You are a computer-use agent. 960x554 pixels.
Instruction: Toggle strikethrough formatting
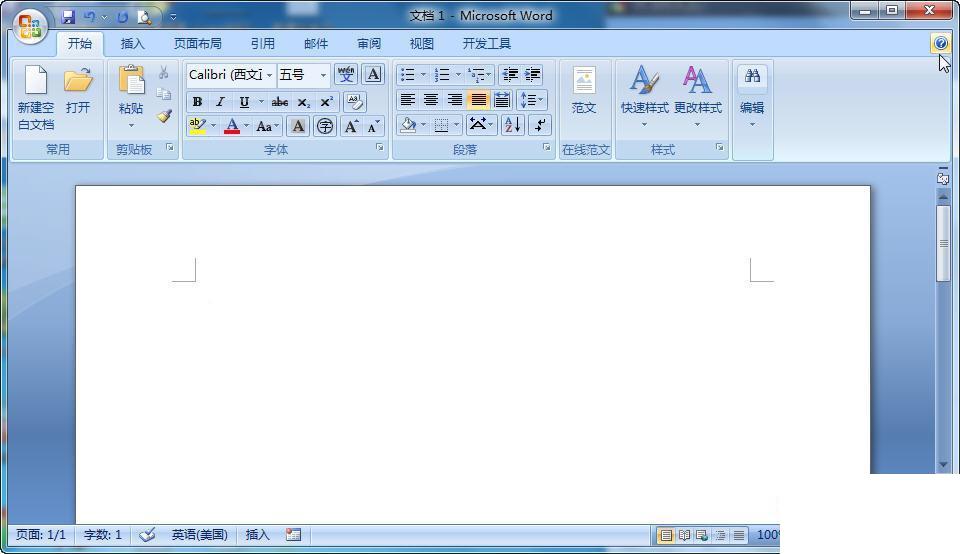tap(280, 102)
